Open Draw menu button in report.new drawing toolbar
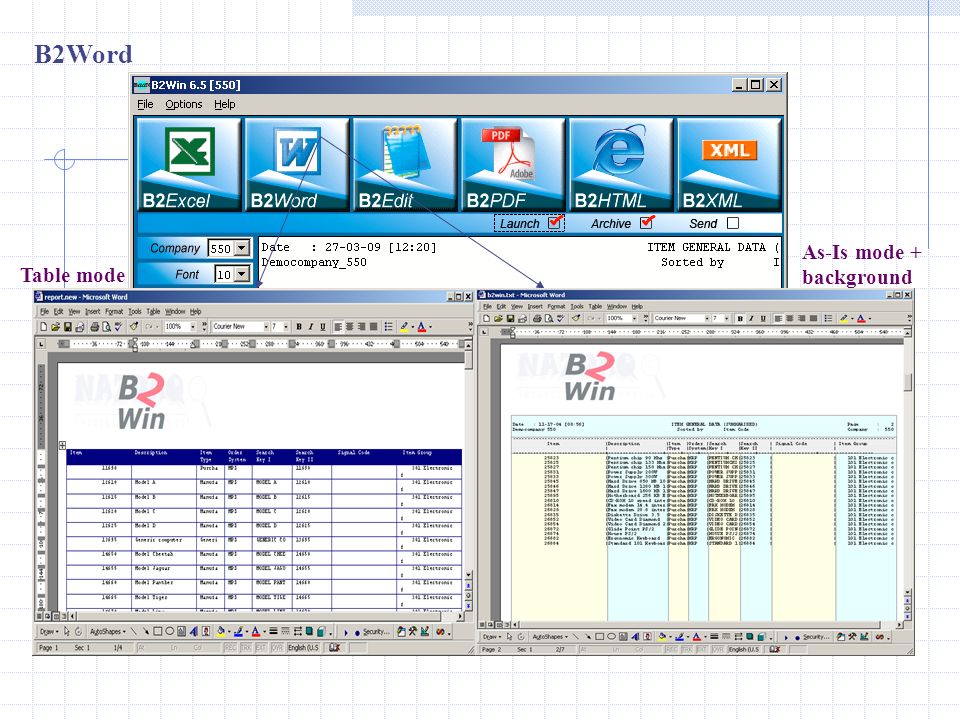Viewport: 960px width, 720px height. 49,631
